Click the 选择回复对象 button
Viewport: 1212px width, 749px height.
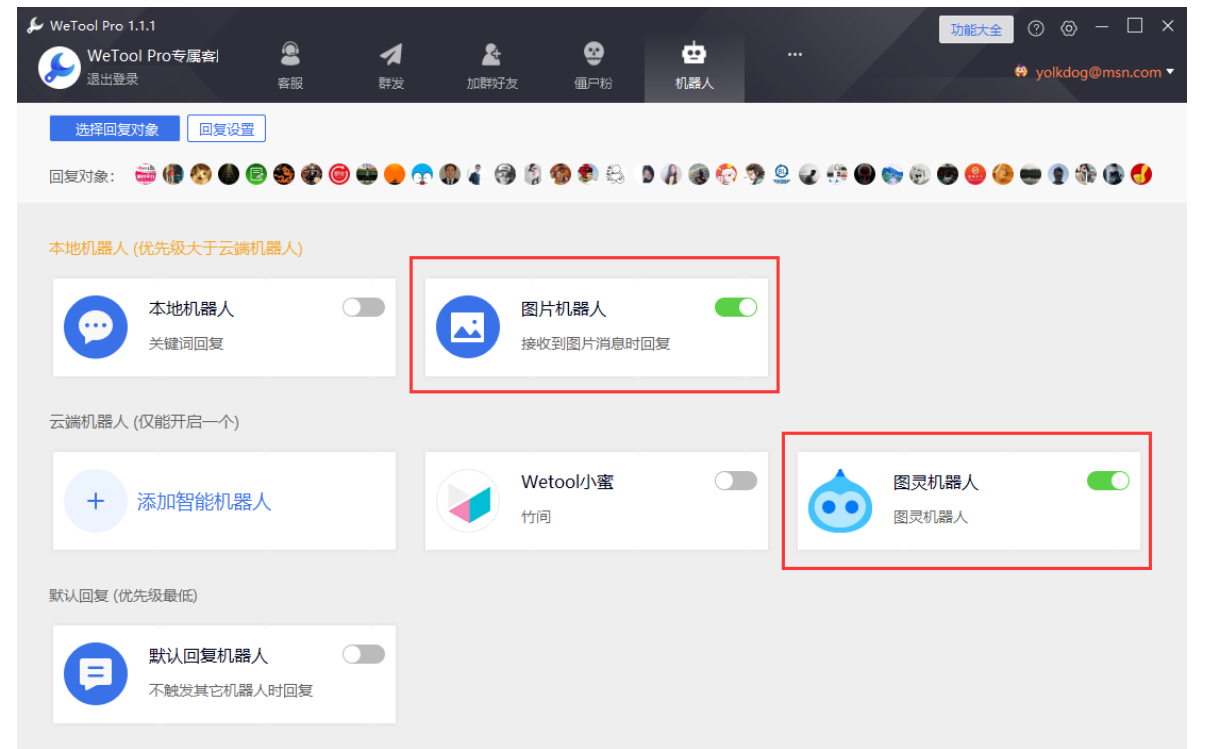pos(115,129)
